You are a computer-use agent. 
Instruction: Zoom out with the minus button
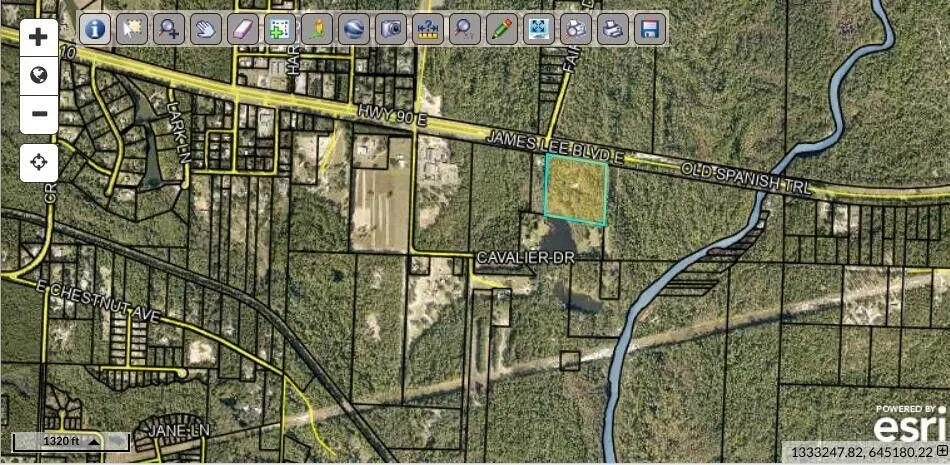point(39,113)
